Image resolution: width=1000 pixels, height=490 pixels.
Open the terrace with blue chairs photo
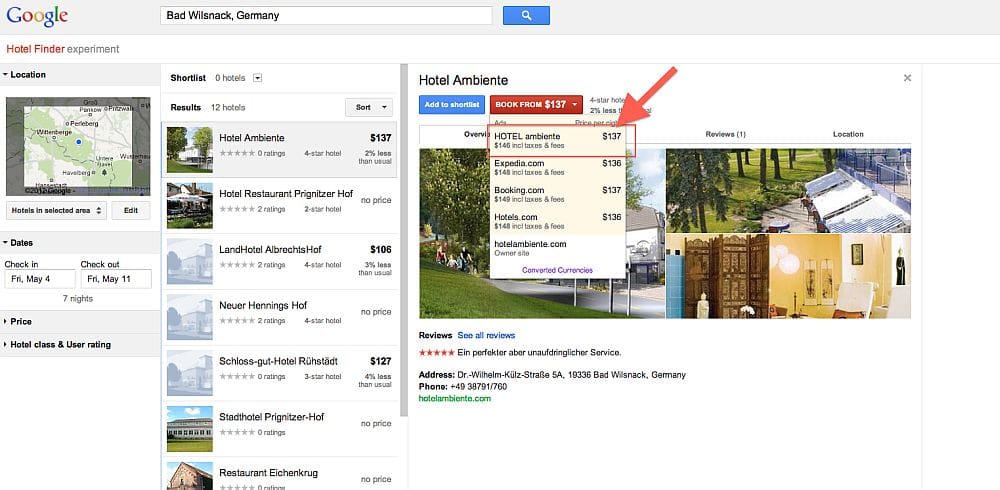pyautogui.click(x=788, y=191)
